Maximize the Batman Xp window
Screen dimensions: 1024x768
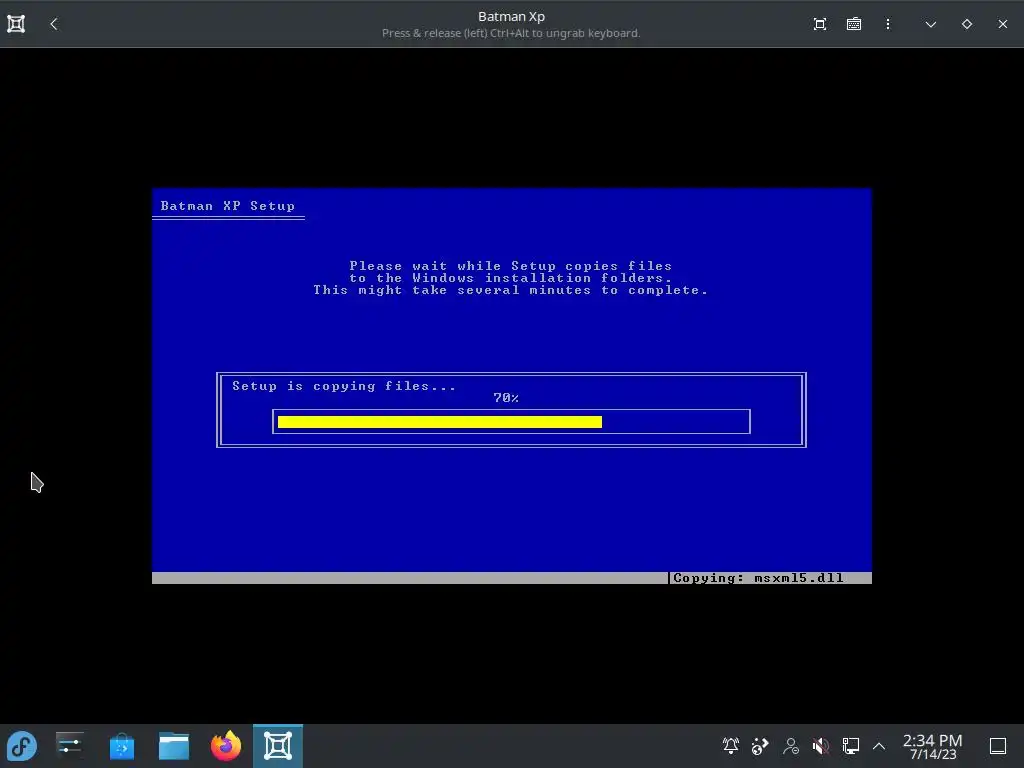click(x=967, y=24)
